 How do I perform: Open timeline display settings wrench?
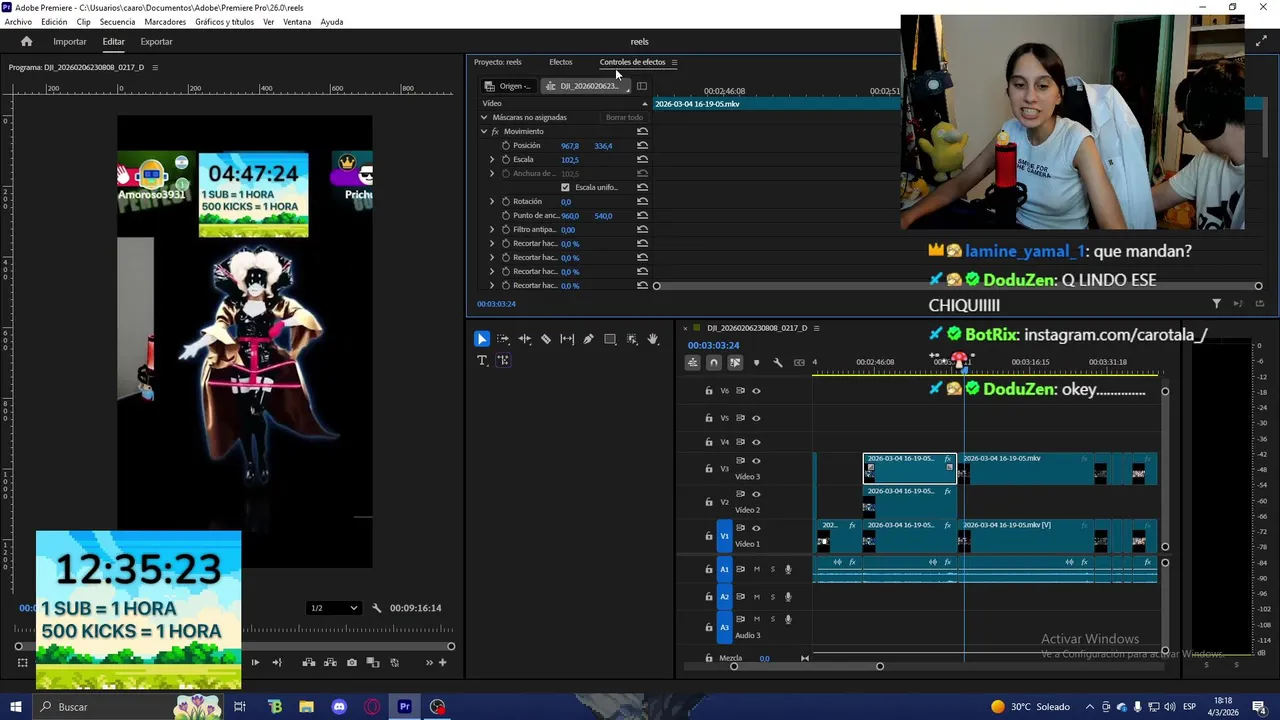coord(777,362)
